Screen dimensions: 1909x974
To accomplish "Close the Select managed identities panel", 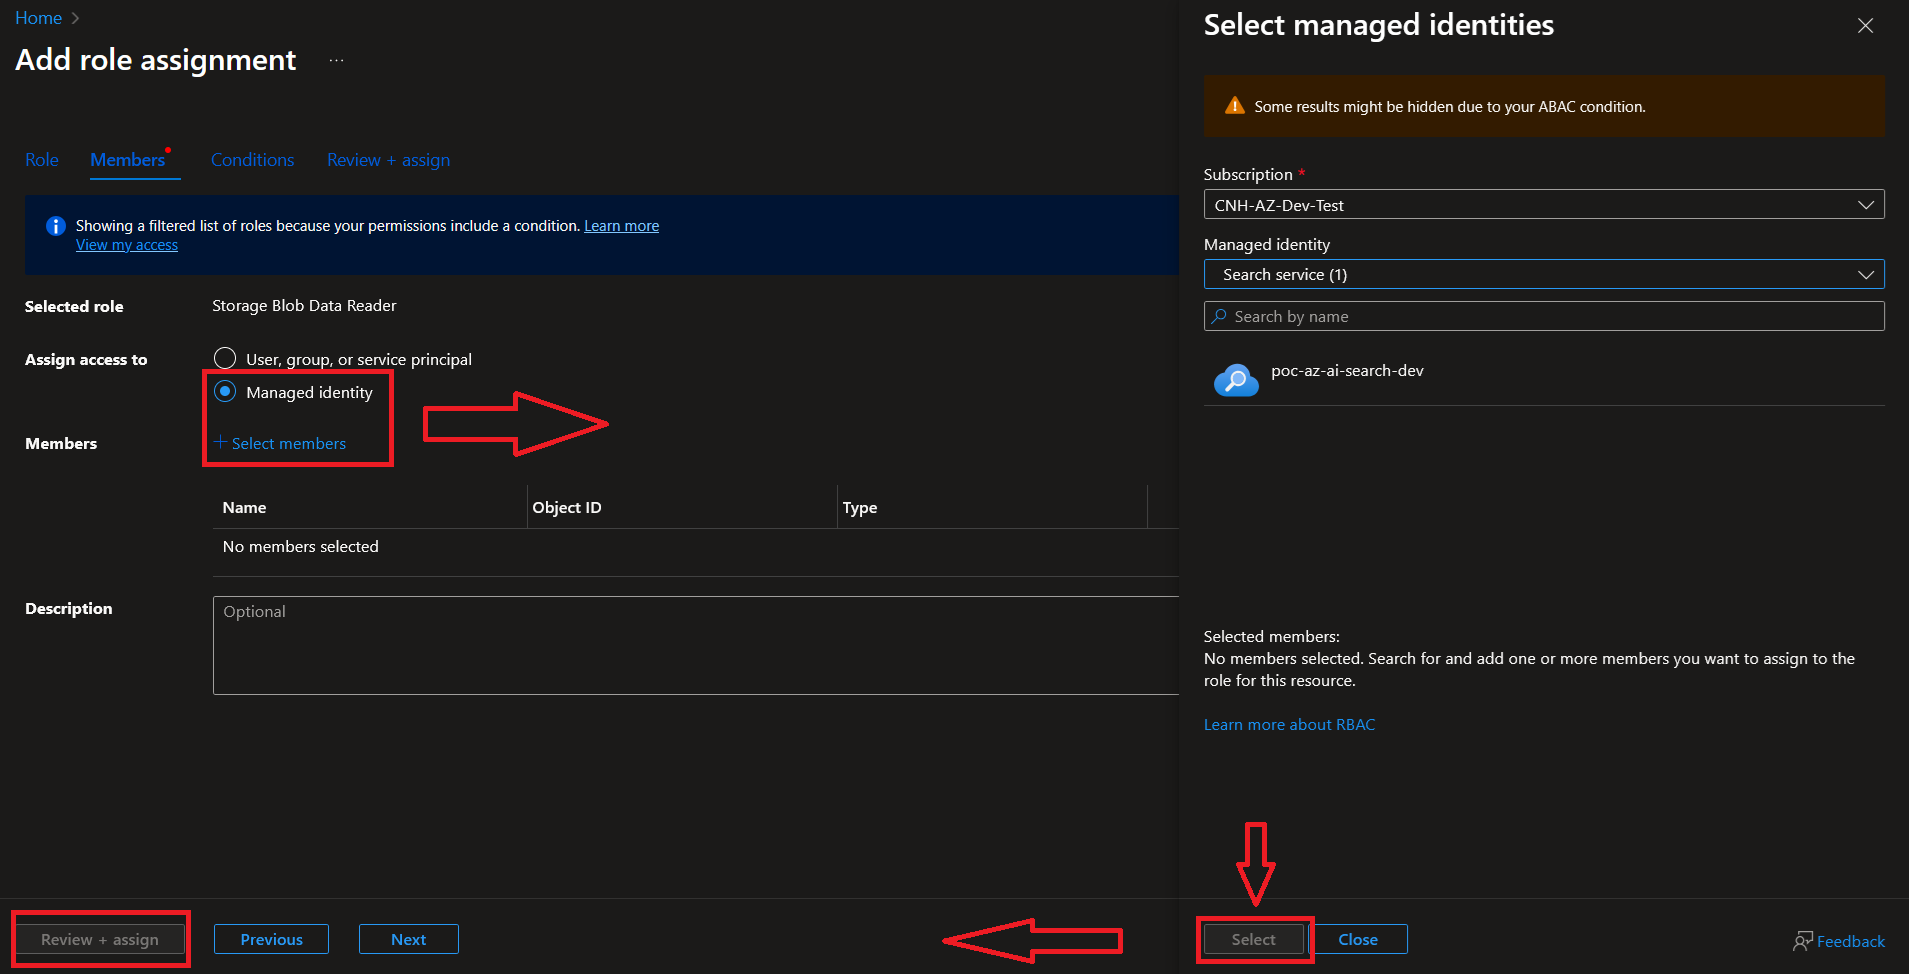I will pos(1865,26).
